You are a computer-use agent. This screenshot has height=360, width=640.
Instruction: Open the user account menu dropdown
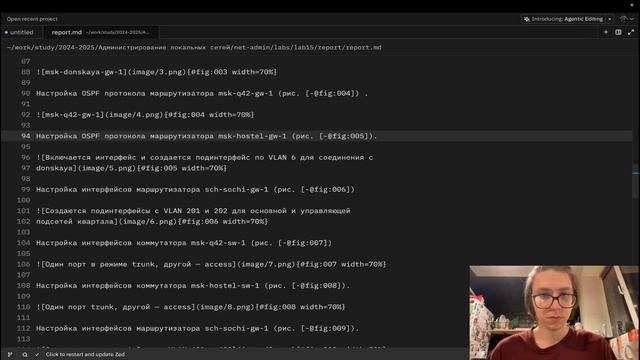[x=627, y=19]
